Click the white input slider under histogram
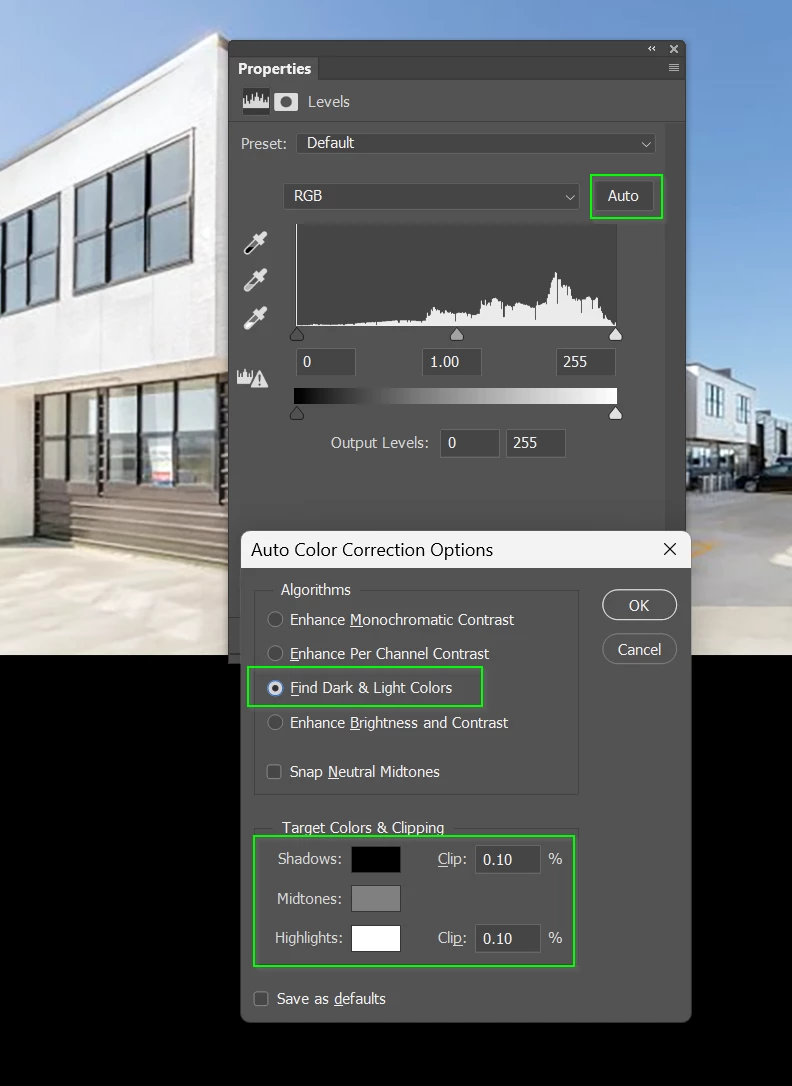 [x=615, y=335]
